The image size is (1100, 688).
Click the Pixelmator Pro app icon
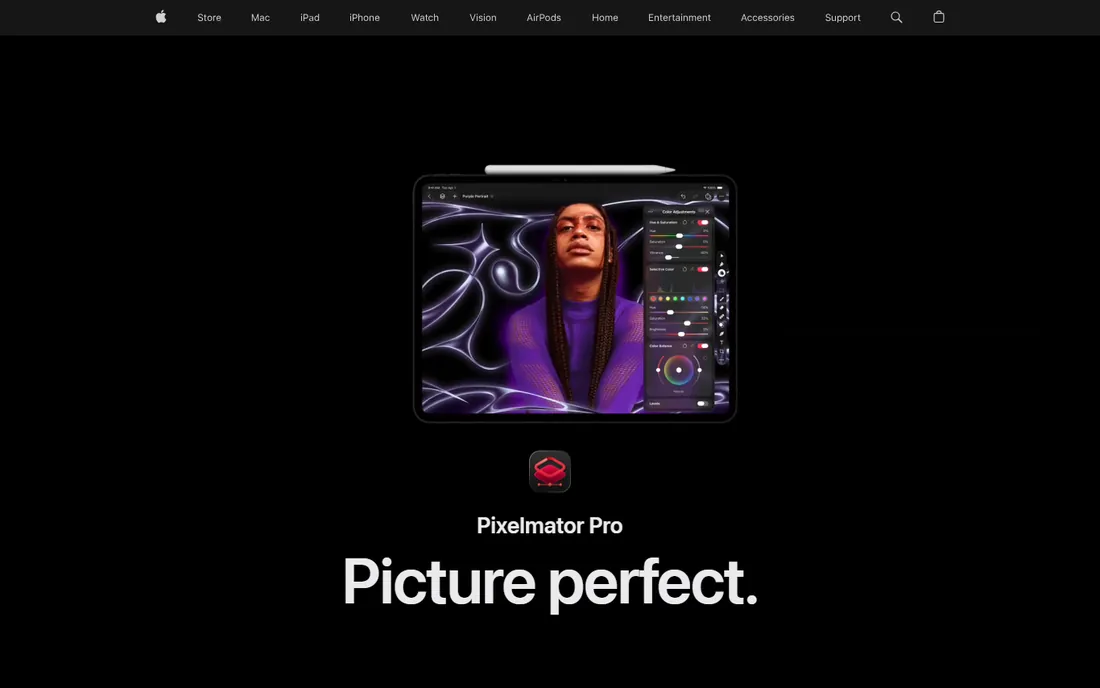click(x=550, y=471)
